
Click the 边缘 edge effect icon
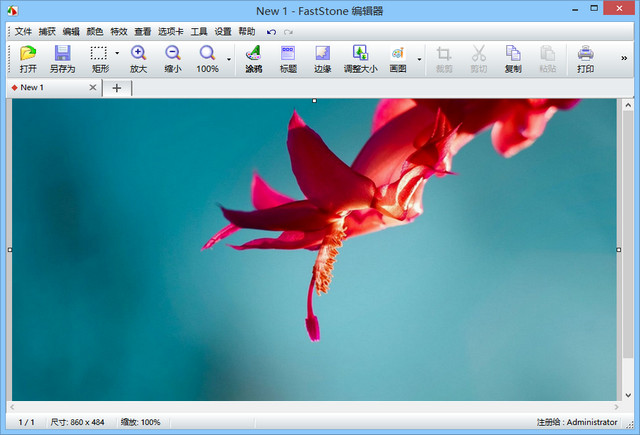pyautogui.click(x=322, y=59)
